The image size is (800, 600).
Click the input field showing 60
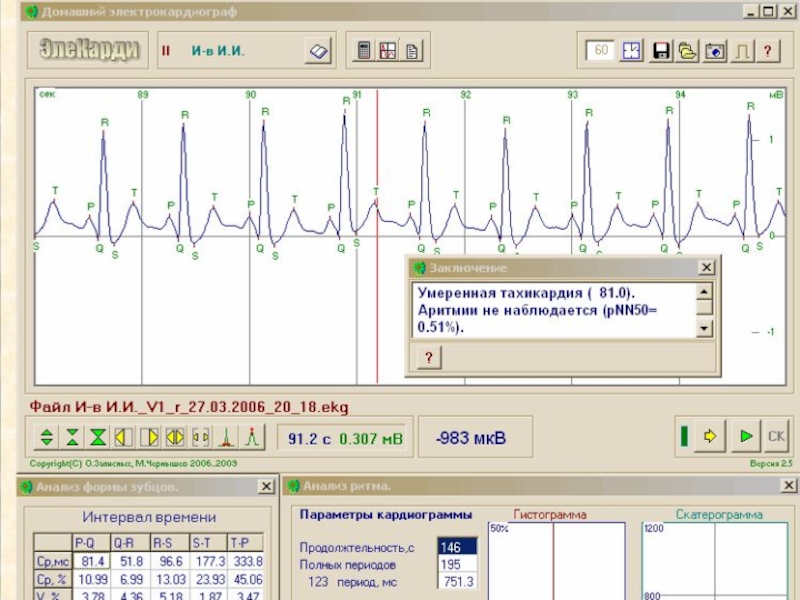pos(601,51)
